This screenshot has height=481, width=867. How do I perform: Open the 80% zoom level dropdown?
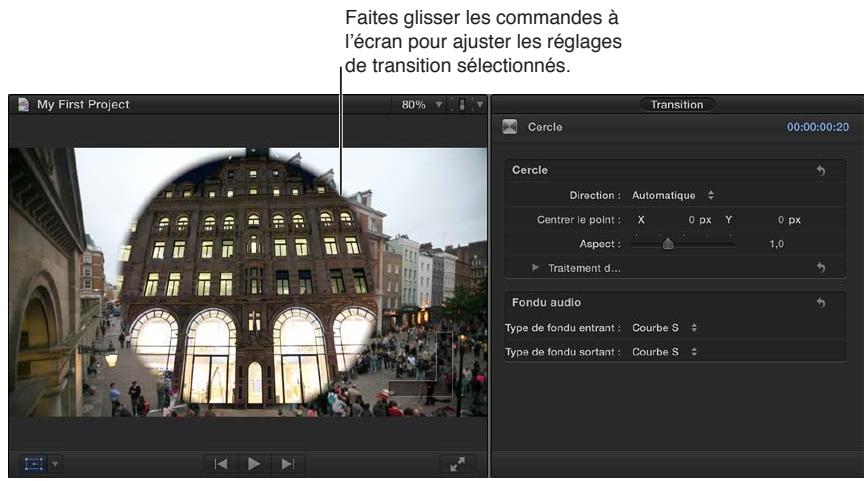click(x=422, y=104)
